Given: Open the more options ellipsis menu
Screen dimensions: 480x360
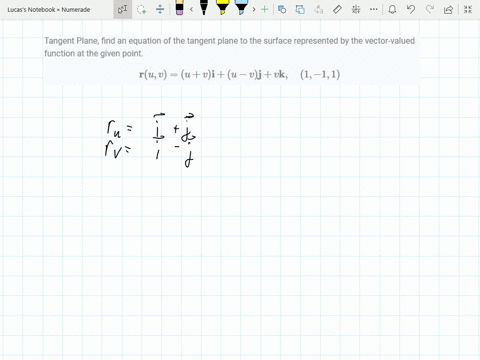Looking at the screenshot, I should click(374, 9).
